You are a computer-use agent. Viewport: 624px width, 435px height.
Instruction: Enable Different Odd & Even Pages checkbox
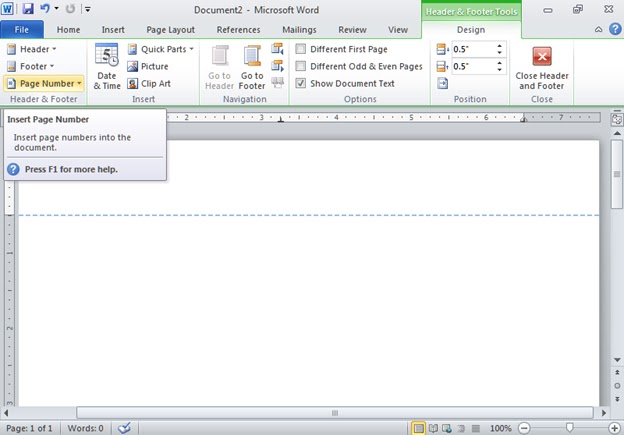301,66
